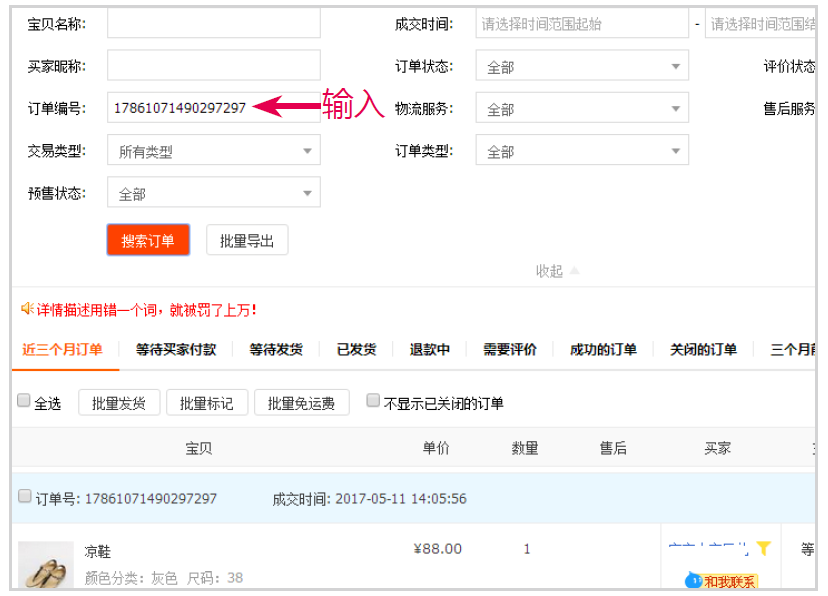Tick the 全选 checkbox

(23, 401)
